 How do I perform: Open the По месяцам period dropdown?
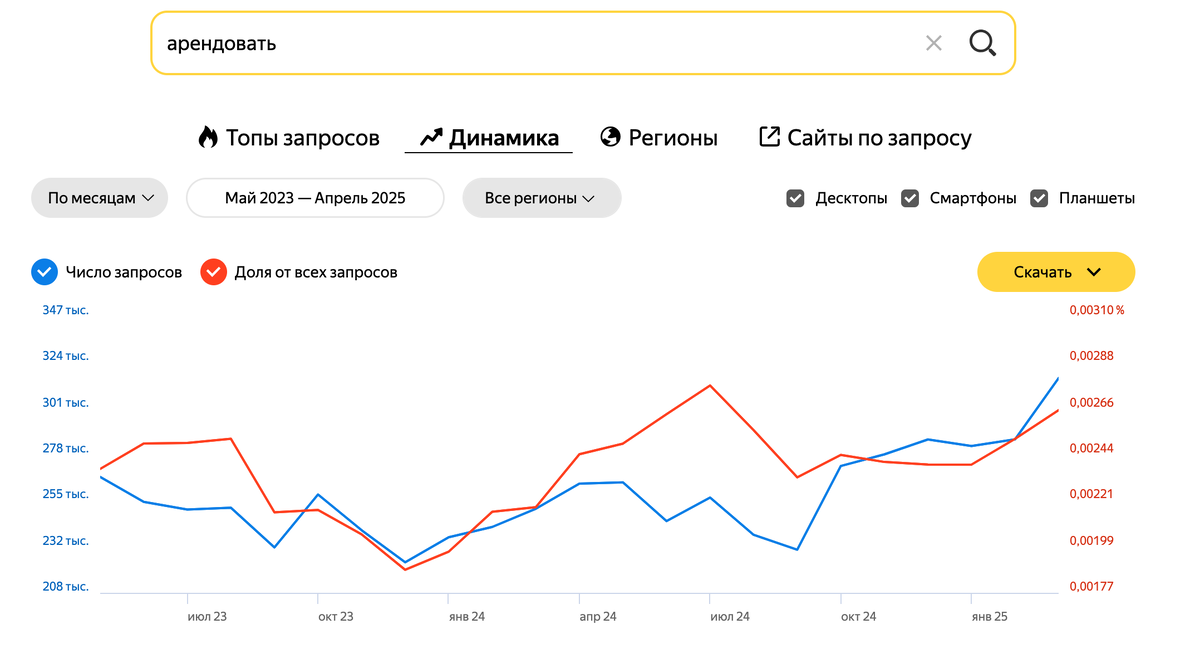click(x=100, y=198)
